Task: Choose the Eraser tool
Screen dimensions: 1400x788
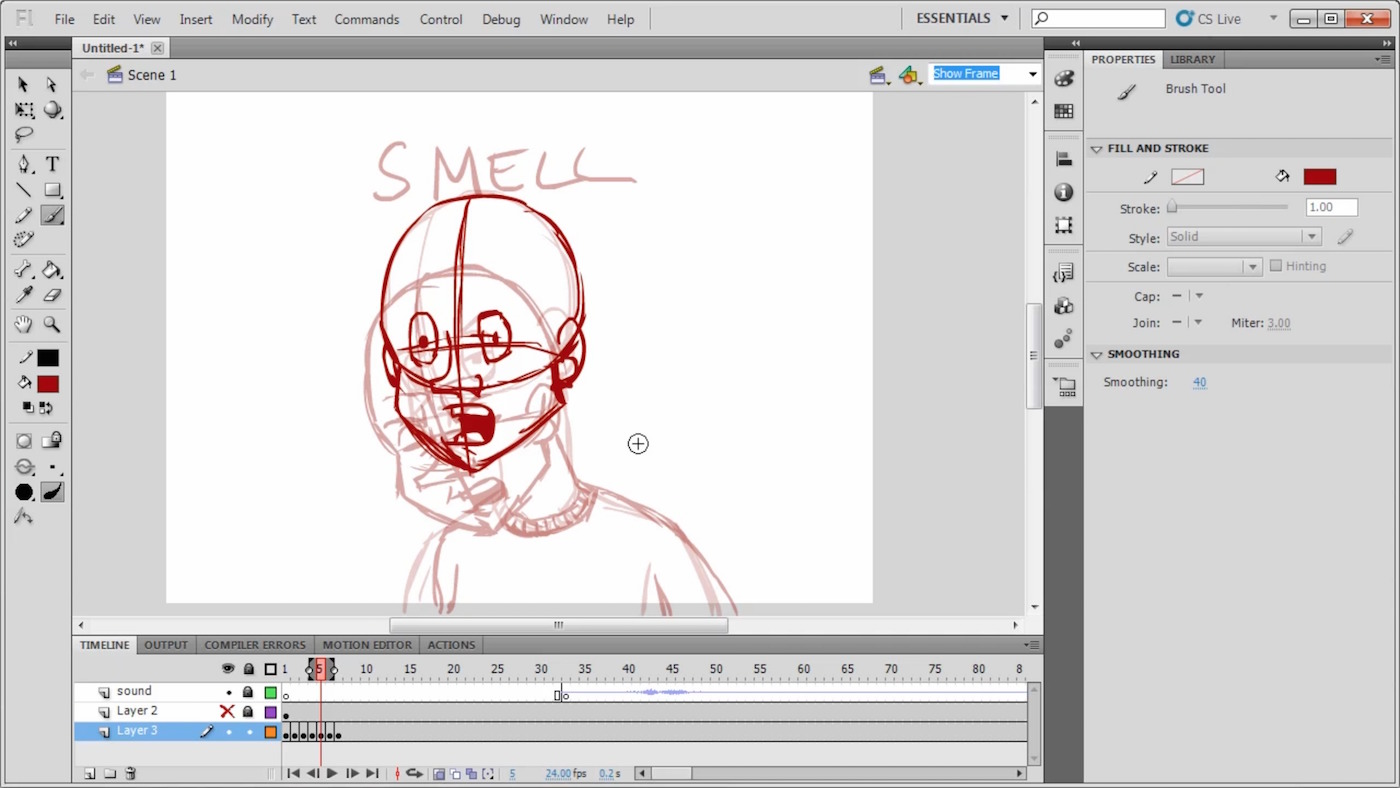Action: pyautogui.click(x=52, y=295)
